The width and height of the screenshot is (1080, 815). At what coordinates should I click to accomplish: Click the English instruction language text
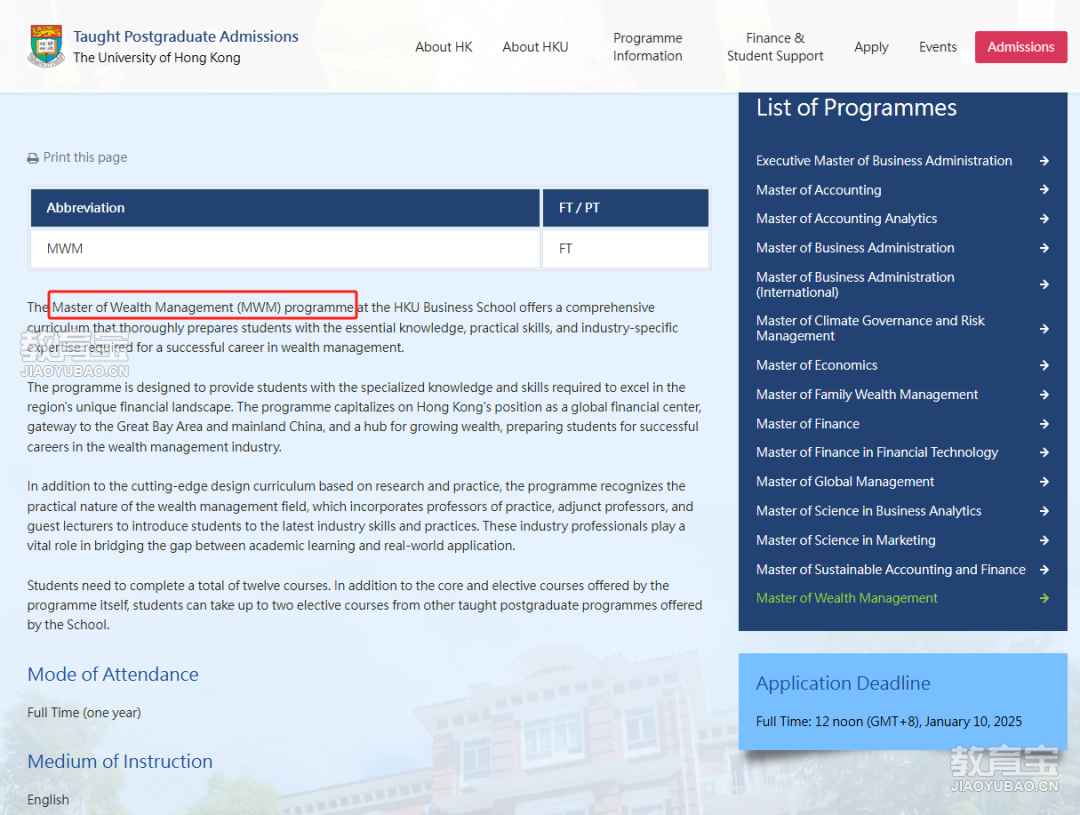(48, 800)
